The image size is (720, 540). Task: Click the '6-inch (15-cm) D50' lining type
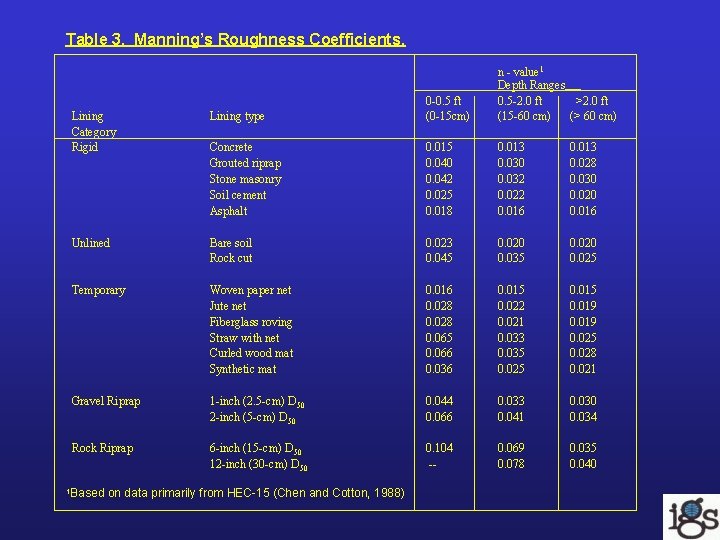[x=255, y=449]
